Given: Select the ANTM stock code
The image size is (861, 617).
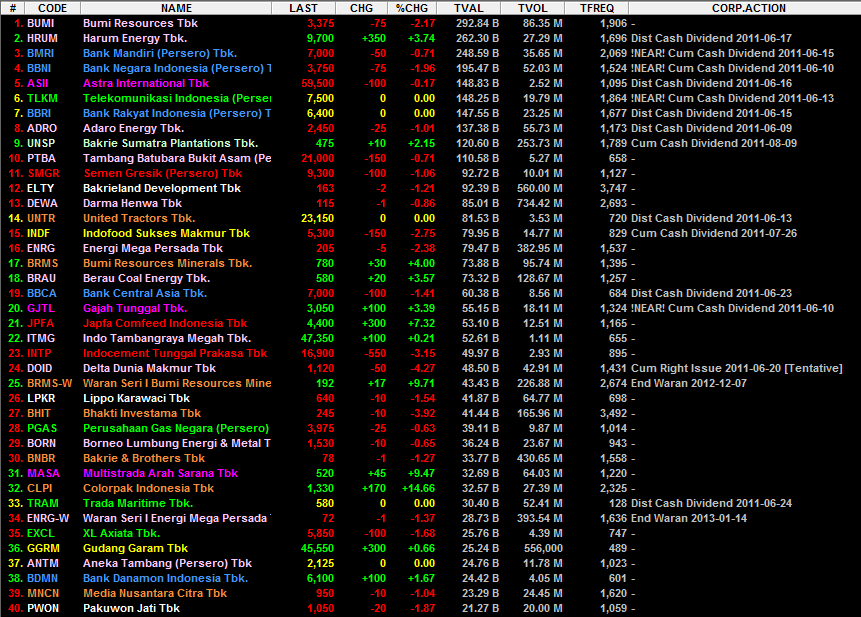Looking at the screenshot, I should coord(43,563).
